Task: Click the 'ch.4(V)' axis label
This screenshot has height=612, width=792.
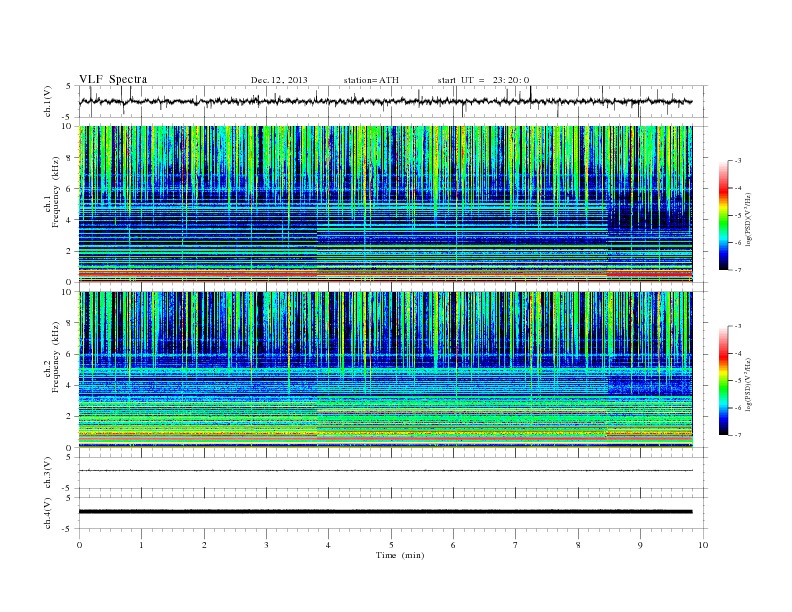Action: pyautogui.click(x=48, y=513)
